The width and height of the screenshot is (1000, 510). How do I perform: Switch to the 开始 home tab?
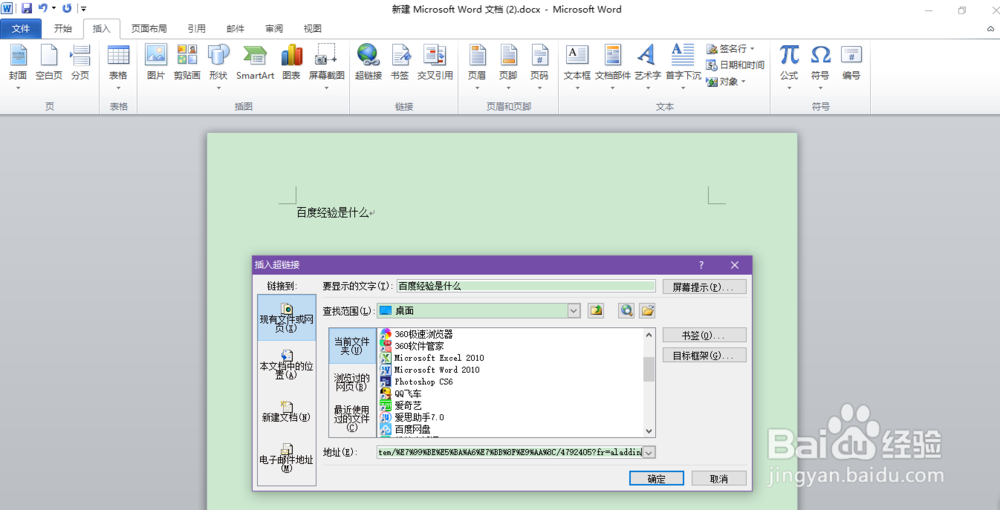[x=63, y=29]
